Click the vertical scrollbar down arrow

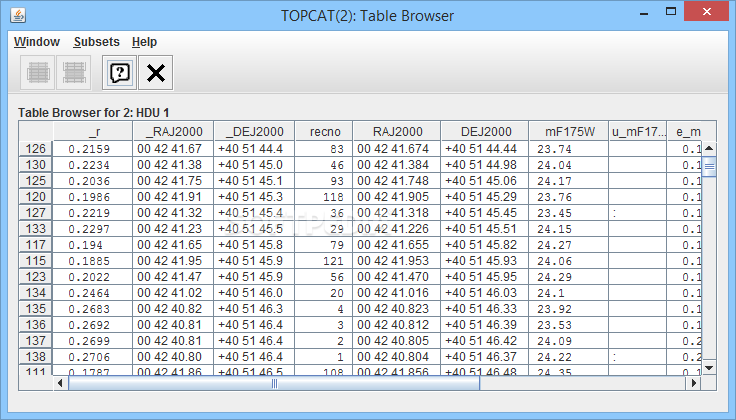pyautogui.click(x=709, y=368)
